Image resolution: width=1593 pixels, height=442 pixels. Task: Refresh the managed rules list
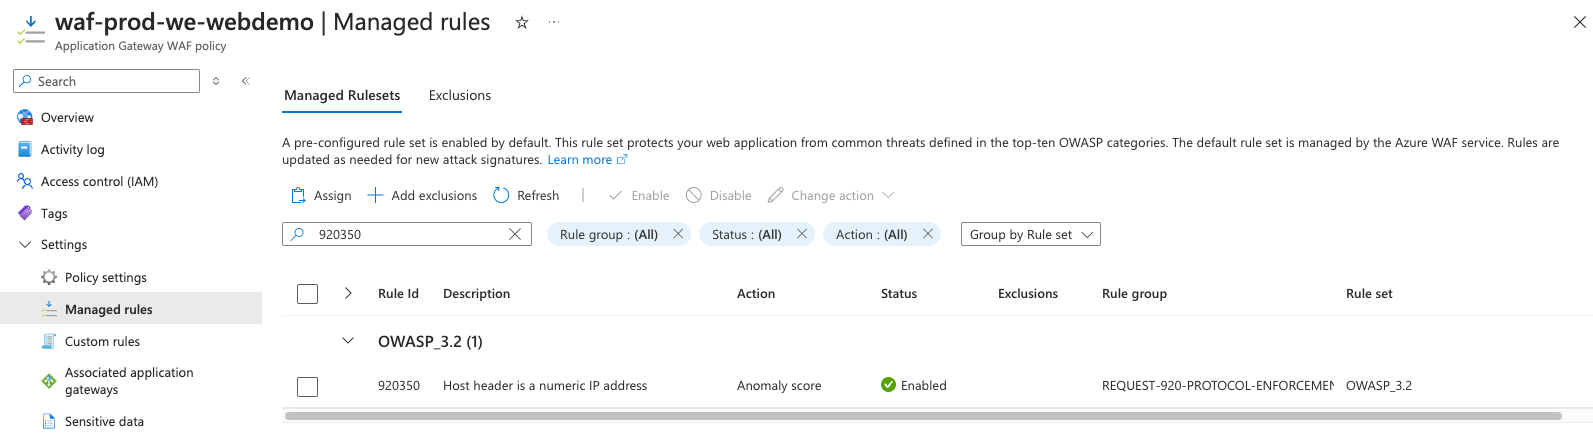(526, 195)
